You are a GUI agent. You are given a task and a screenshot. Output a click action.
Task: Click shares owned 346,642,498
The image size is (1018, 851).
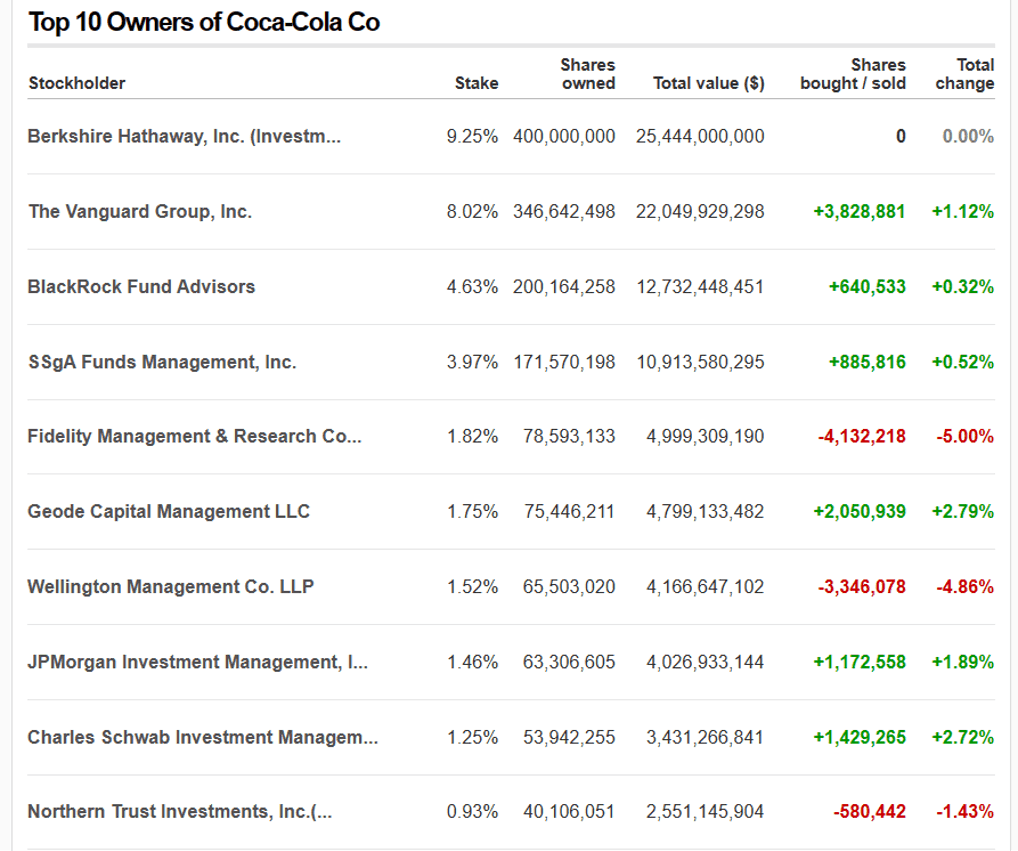click(564, 212)
